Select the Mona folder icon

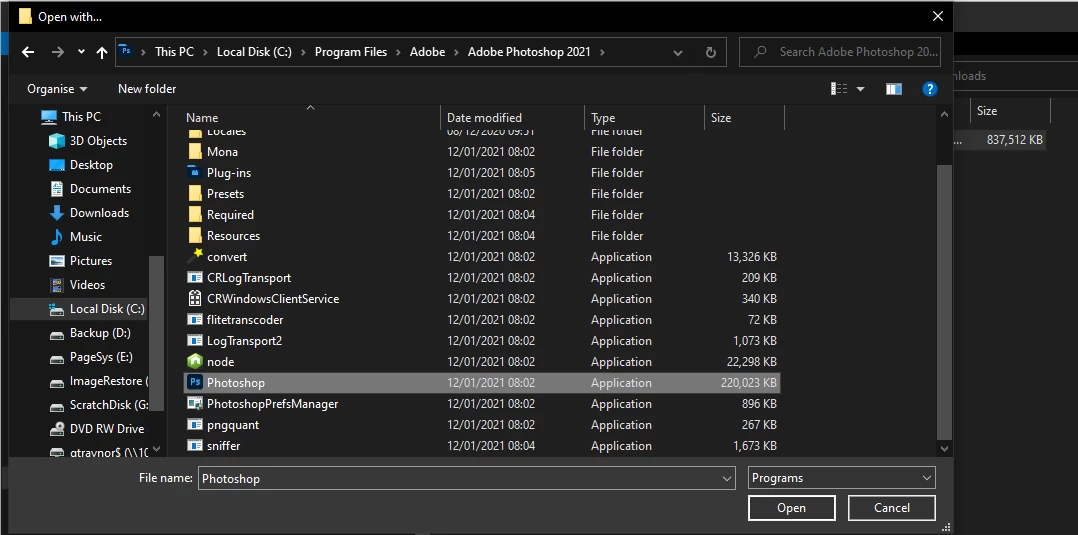click(195, 152)
